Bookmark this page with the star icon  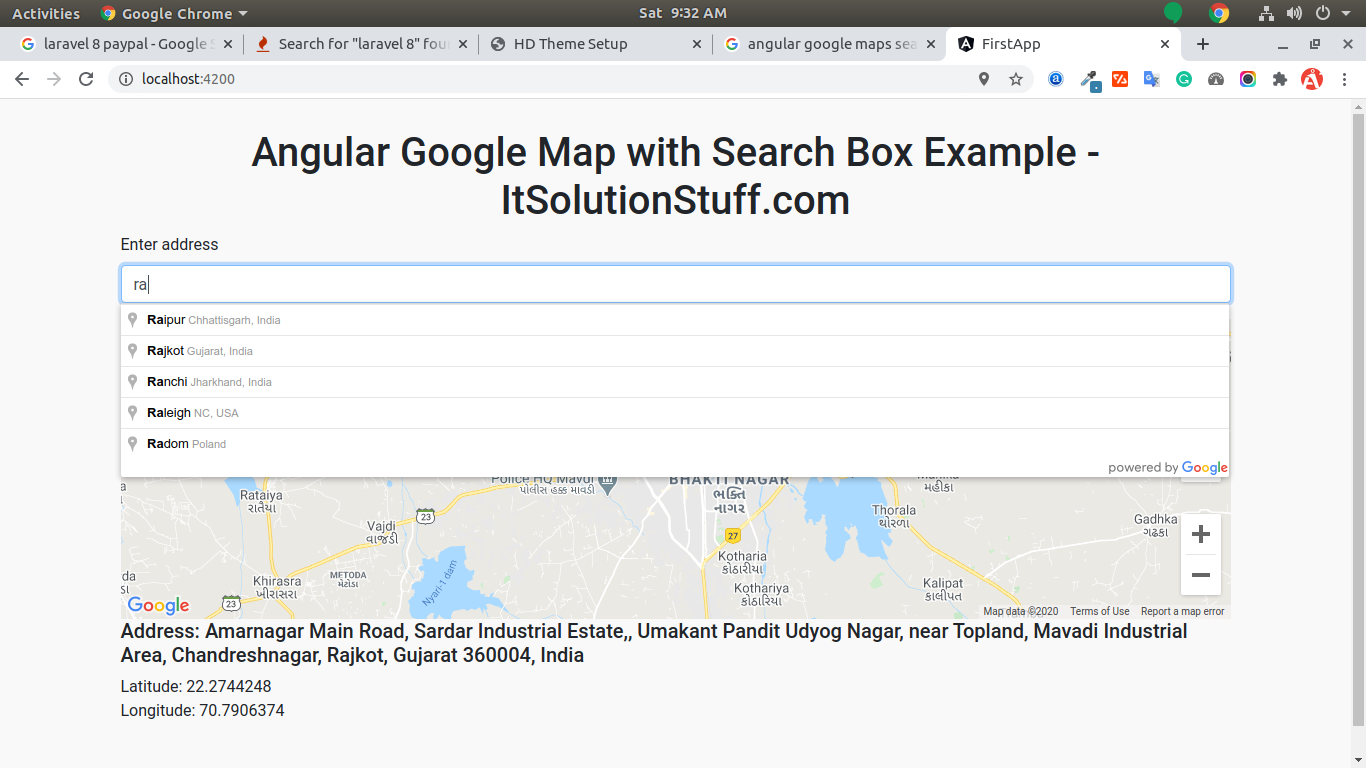point(1016,79)
